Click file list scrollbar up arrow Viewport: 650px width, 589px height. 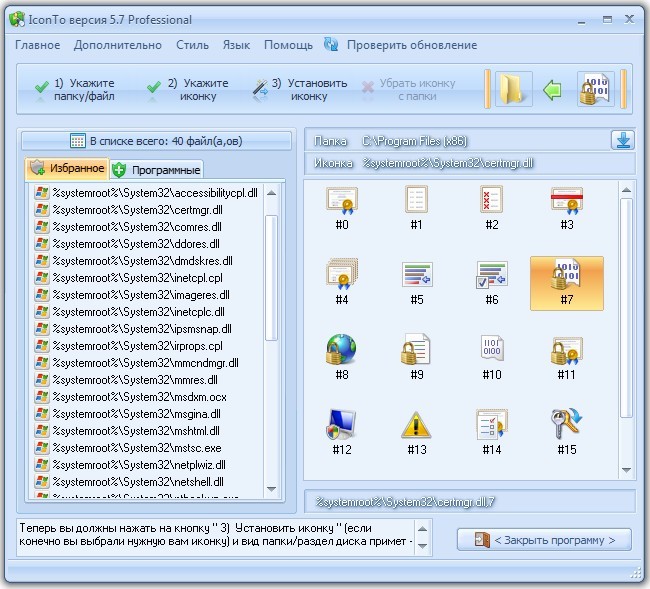[x=272, y=193]
